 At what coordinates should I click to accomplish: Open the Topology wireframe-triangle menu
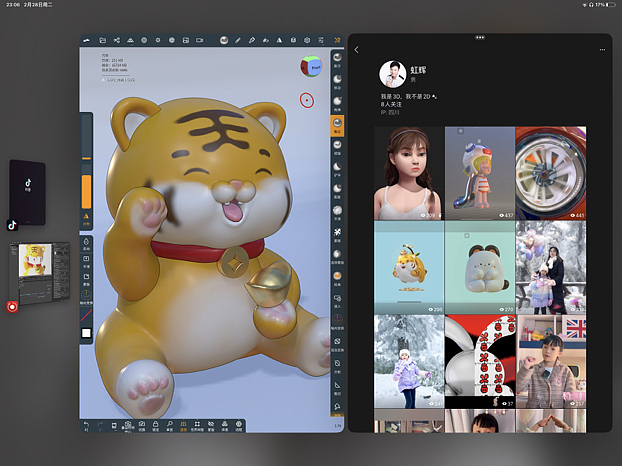tap(131, 40)
